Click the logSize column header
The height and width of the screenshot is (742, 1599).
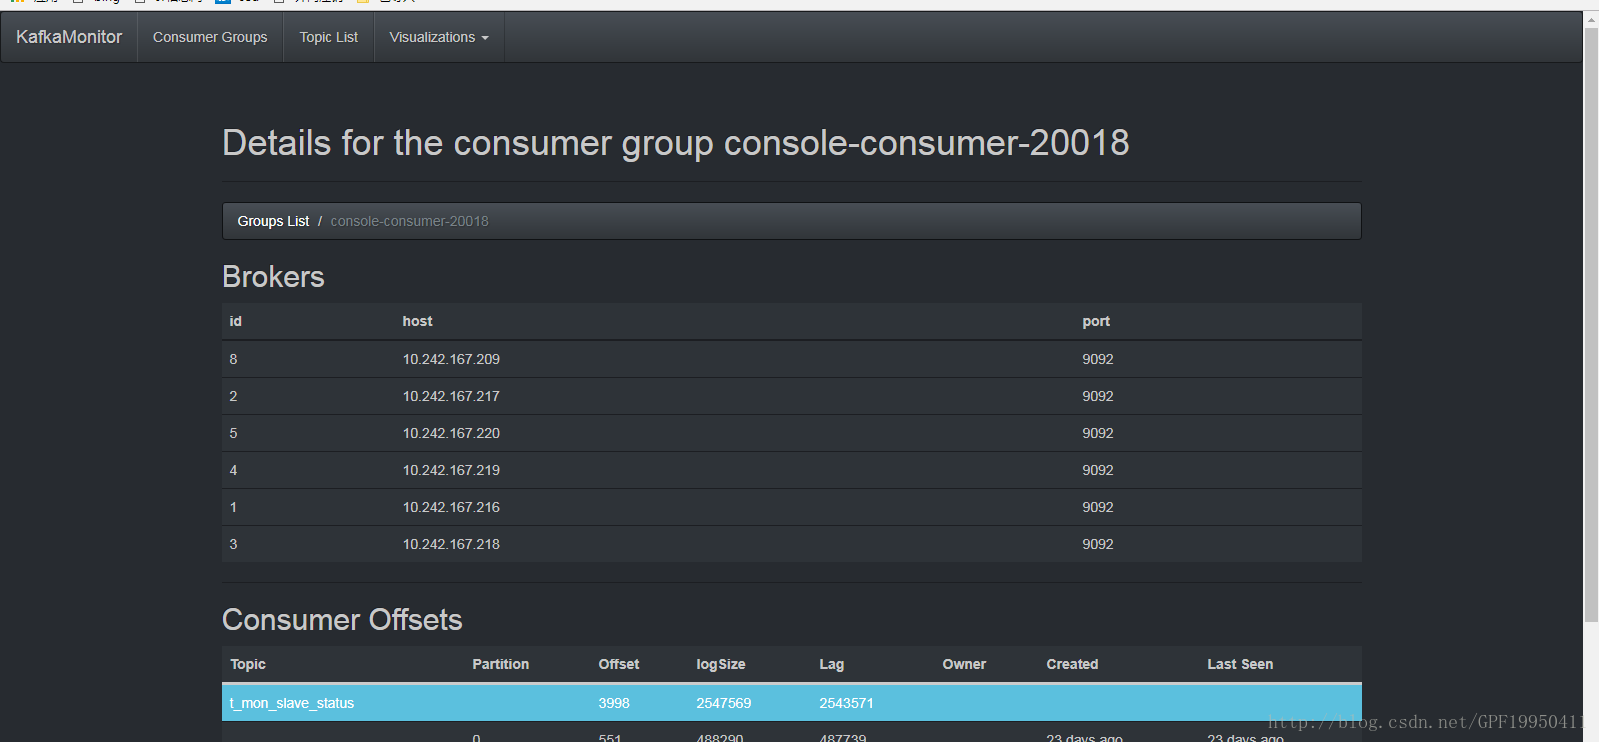(721, 664)
